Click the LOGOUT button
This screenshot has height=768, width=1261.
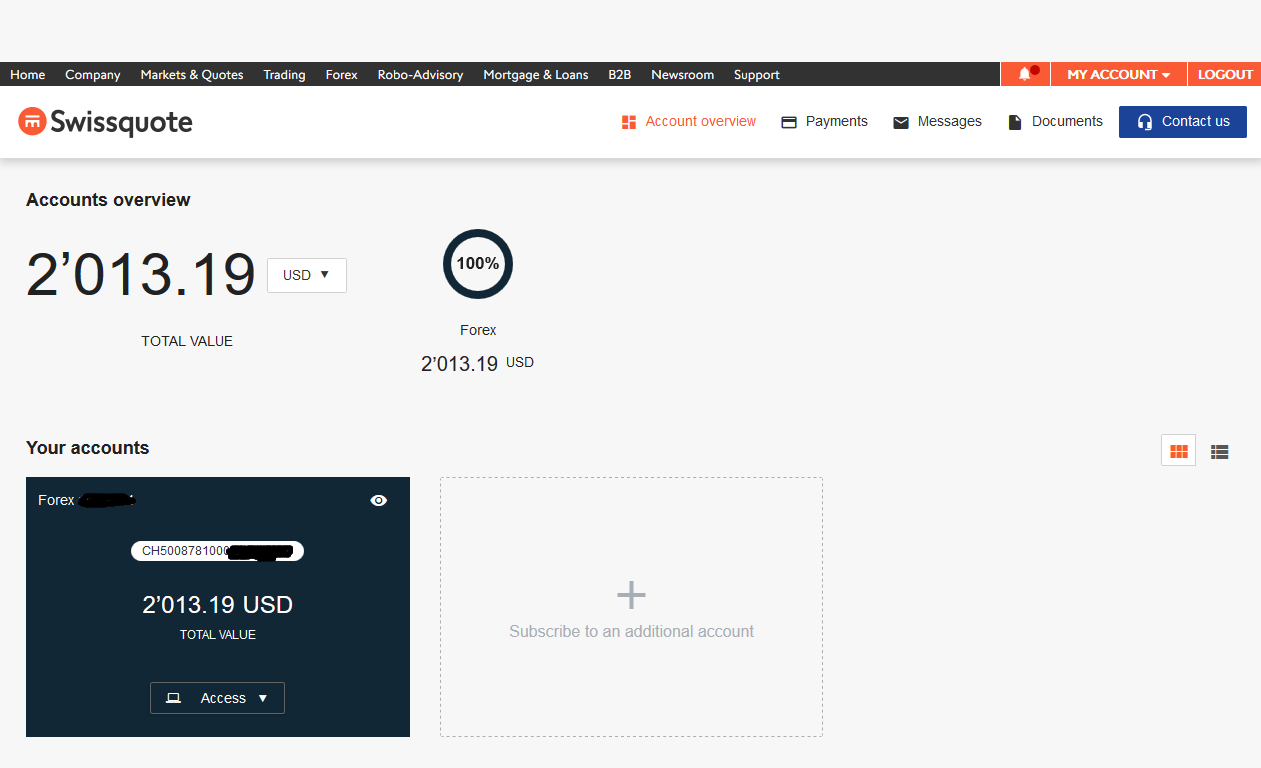[1225, 74]
